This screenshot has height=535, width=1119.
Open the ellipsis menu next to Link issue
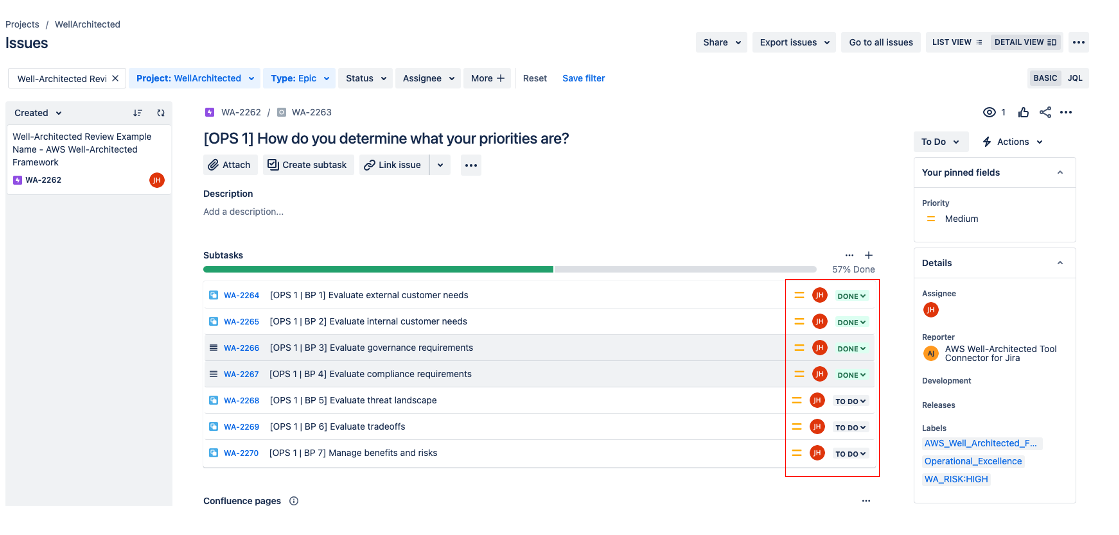(470, 165)
